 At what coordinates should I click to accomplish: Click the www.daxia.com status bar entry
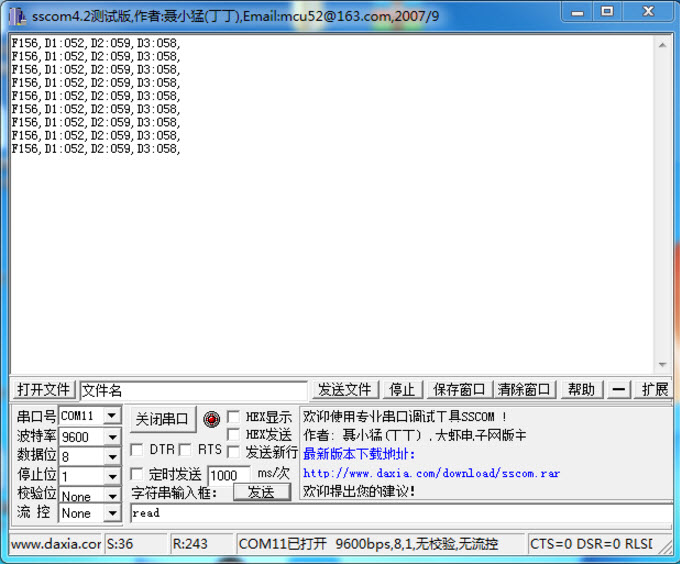click(x=56, y=544)
